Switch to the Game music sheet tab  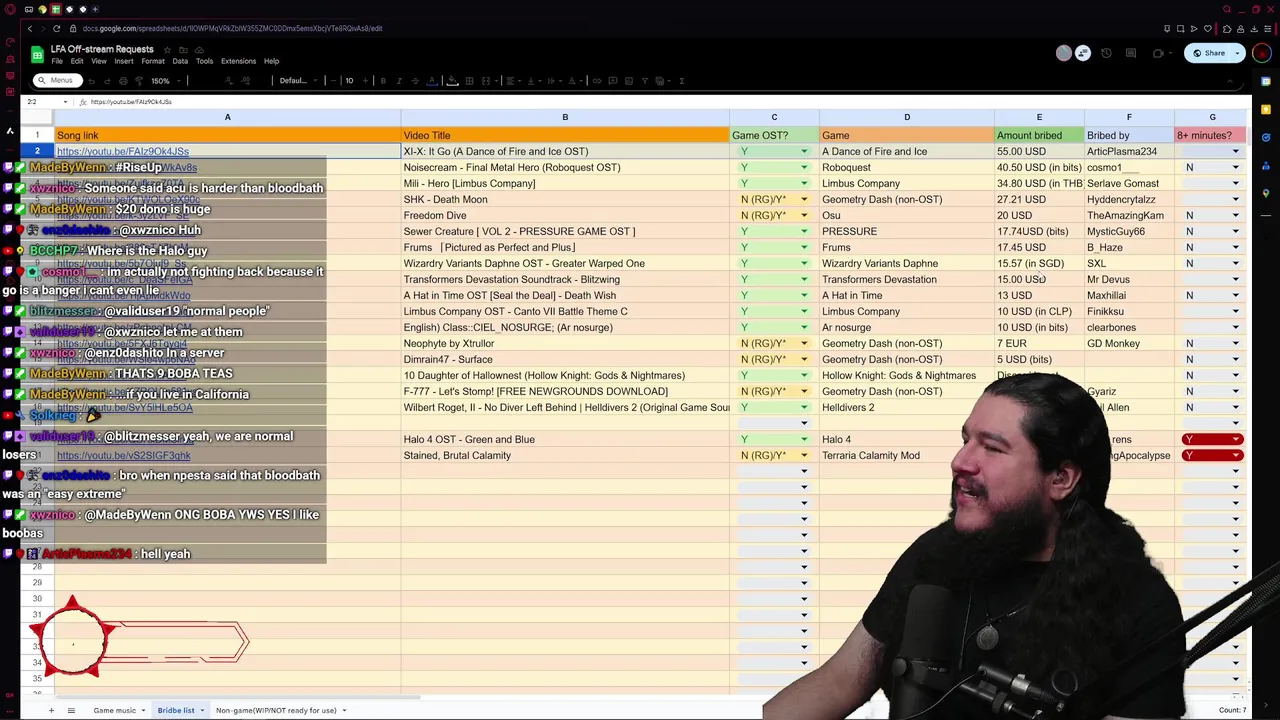115,711
